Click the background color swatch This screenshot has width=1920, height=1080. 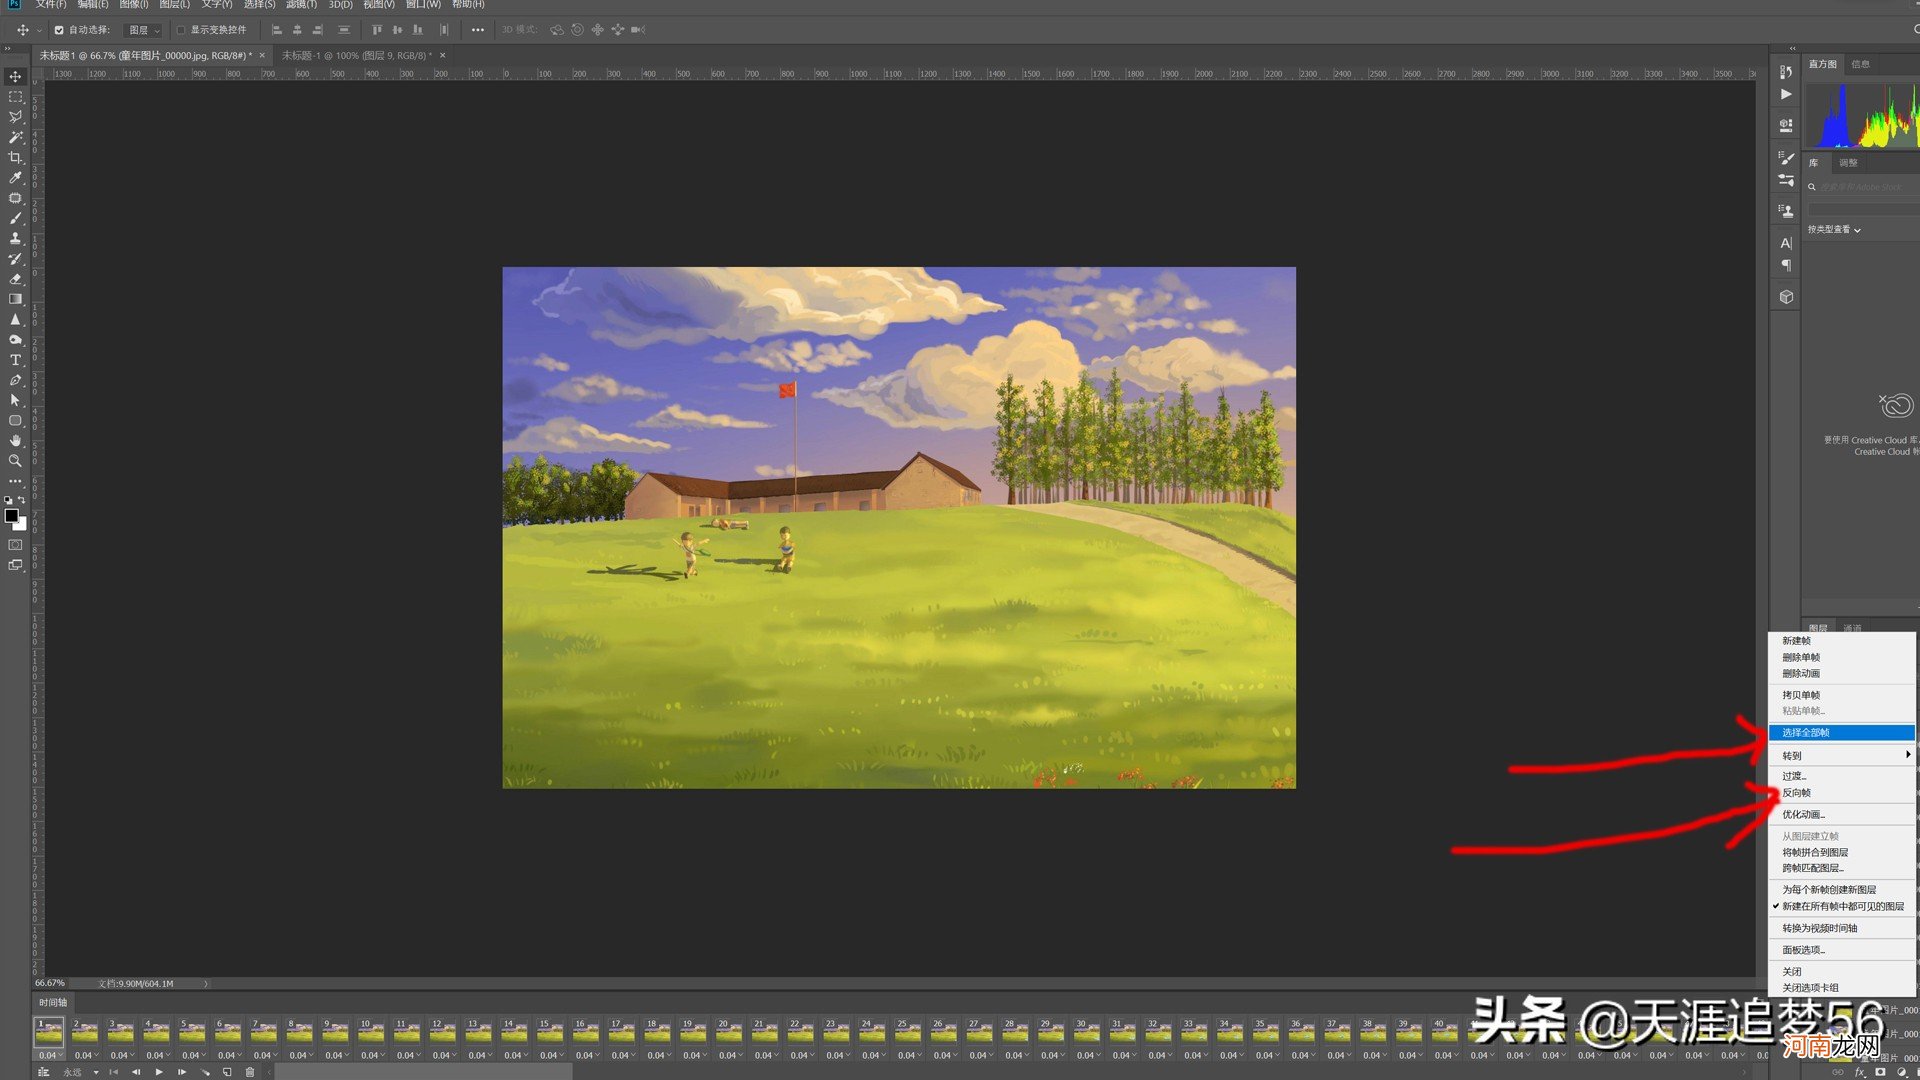click(21, 524)
